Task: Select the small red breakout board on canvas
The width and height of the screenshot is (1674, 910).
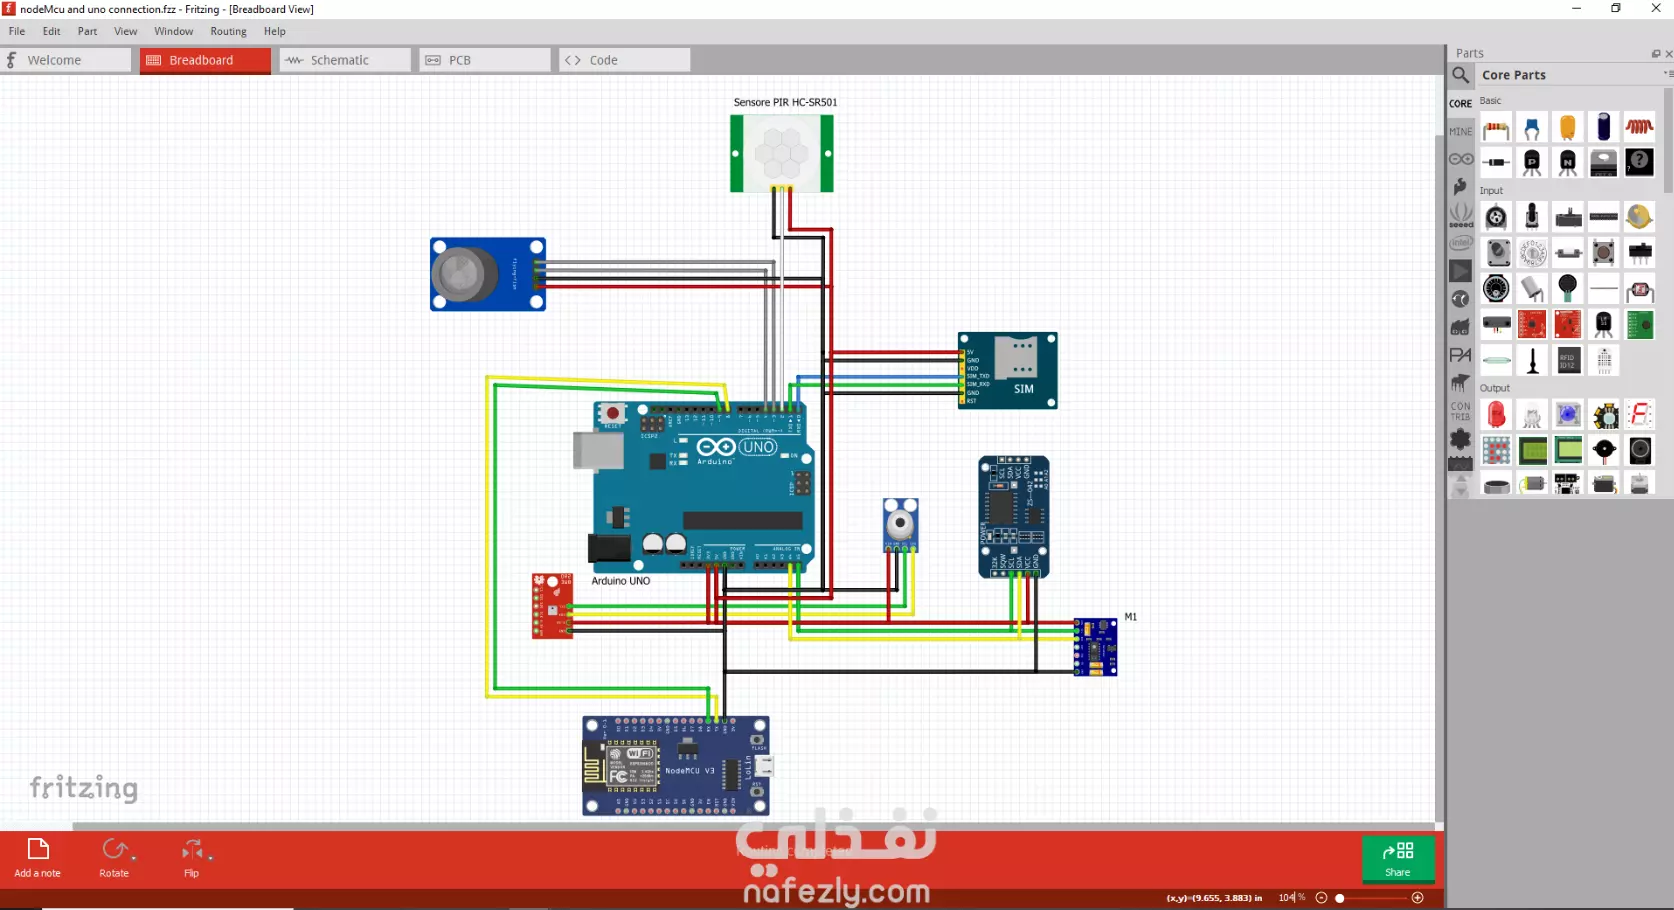Action: pyautogui.click(x=552, y=606)
